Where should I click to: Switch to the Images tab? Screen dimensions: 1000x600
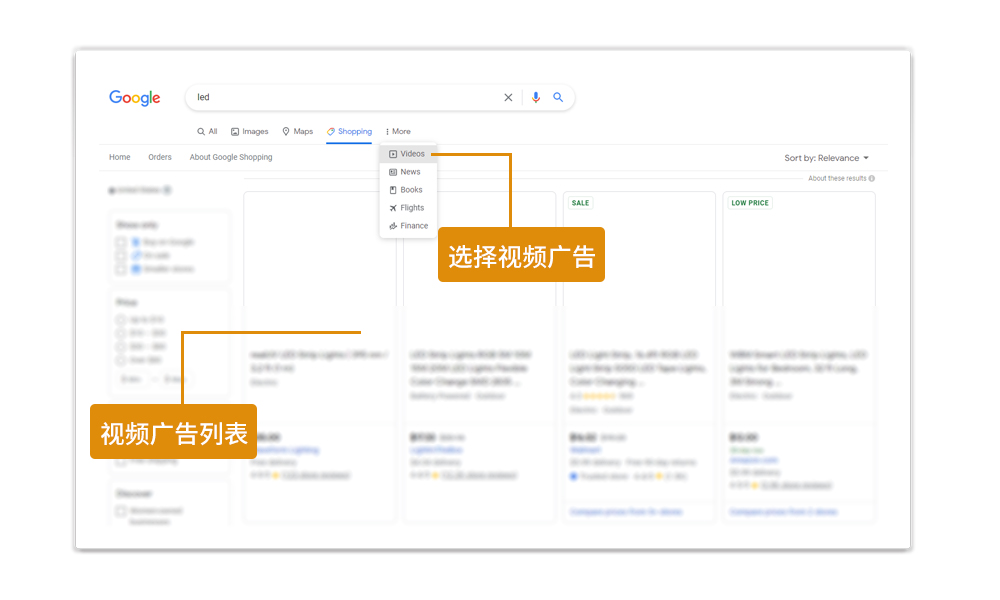(x=249, y=131)
